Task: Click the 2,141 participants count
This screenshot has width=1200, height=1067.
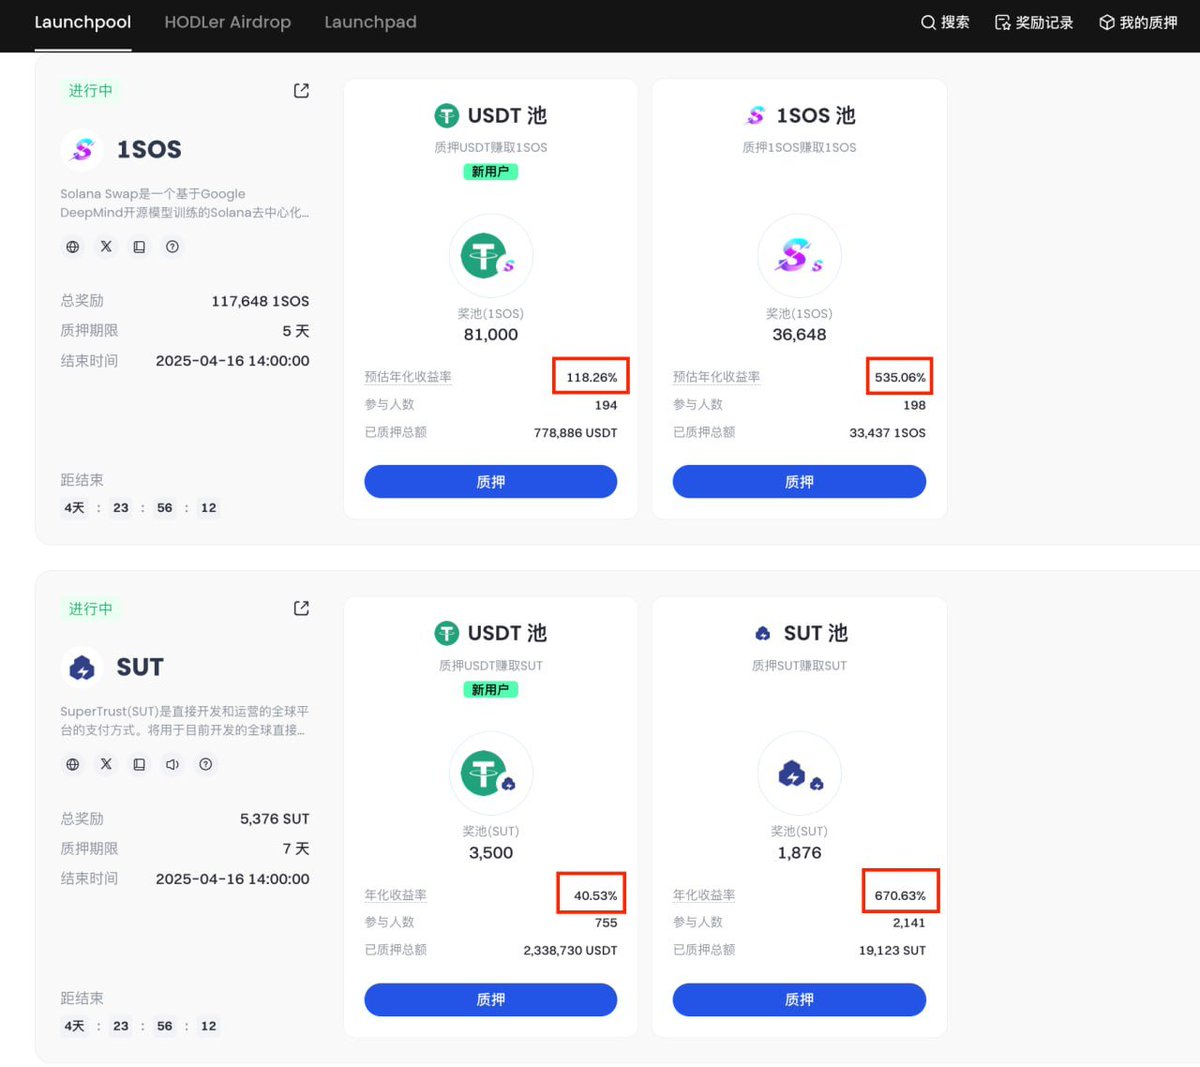Action: point(909,923)
